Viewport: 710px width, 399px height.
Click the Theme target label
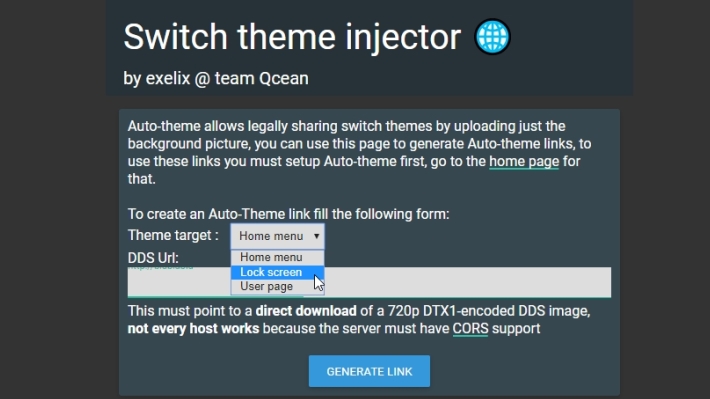[x=173, y=236]
